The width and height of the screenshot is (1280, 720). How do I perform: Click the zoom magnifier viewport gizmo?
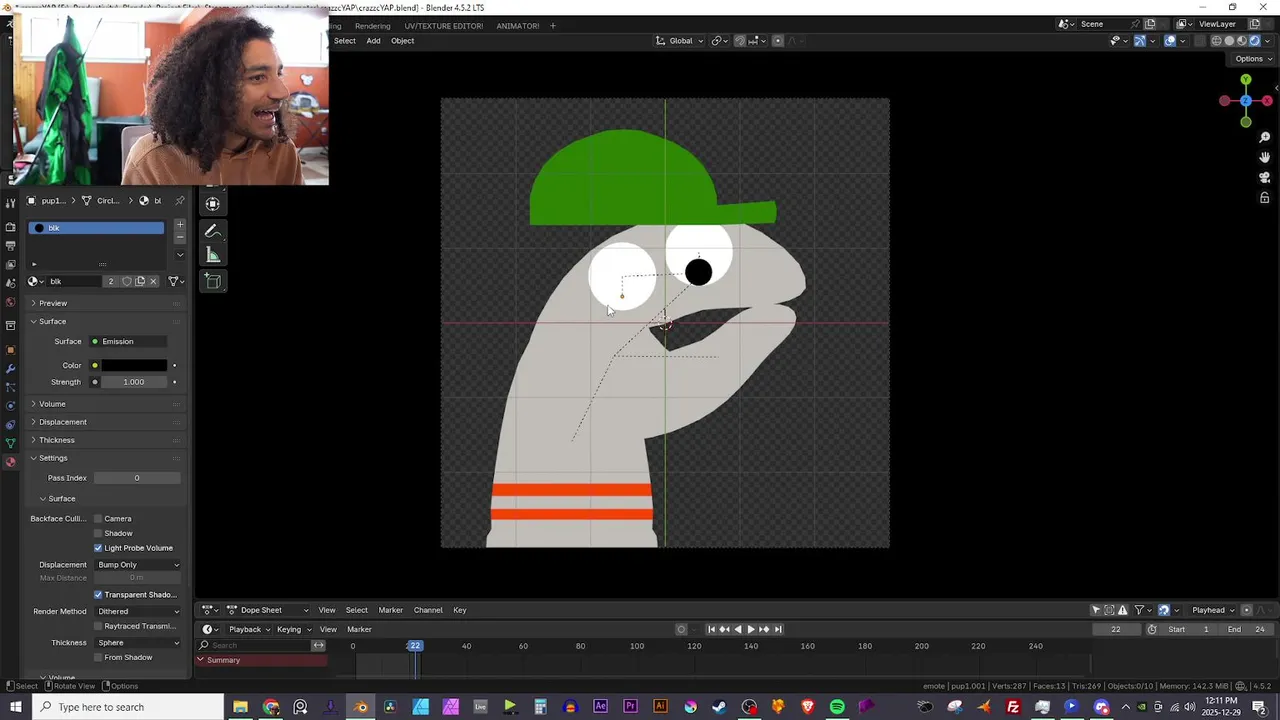1264,138
